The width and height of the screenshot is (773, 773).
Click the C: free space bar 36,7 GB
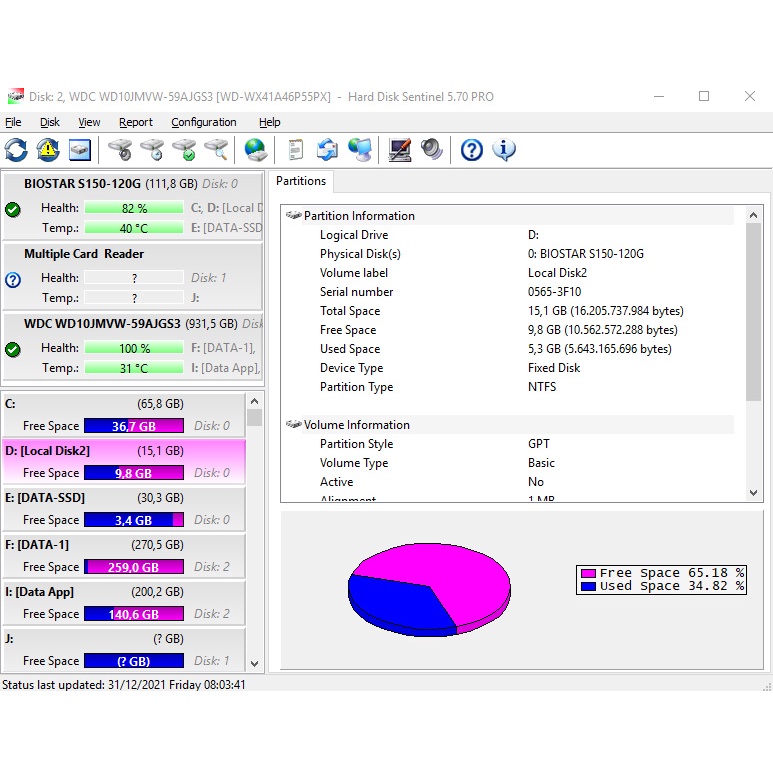[134, 425]
